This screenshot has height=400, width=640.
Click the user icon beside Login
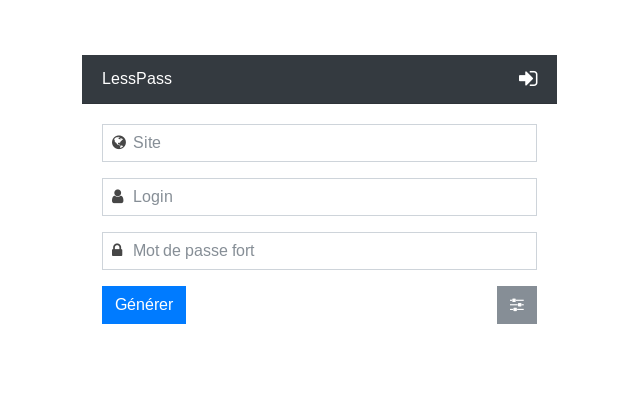click(118, 197)
